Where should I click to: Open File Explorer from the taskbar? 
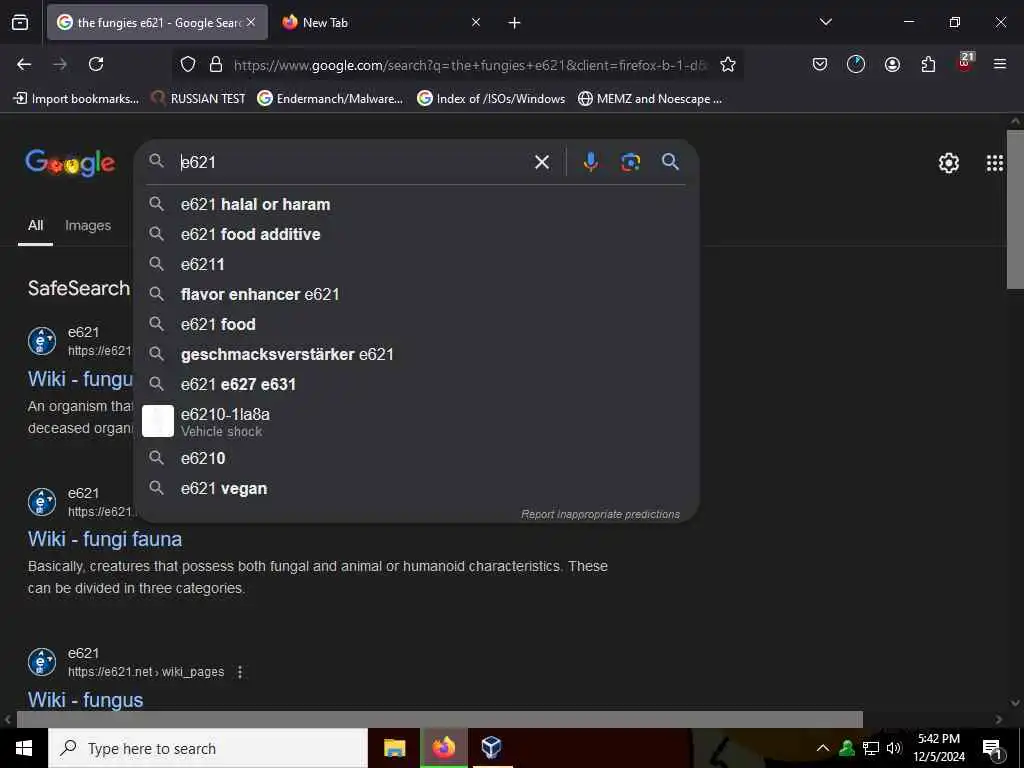(394, 748)
